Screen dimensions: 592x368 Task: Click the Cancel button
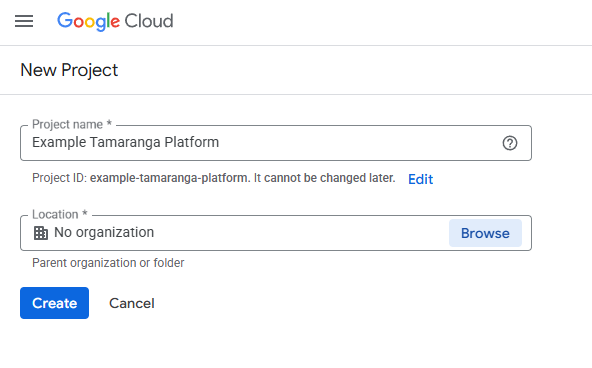click(x=132, y=303)
